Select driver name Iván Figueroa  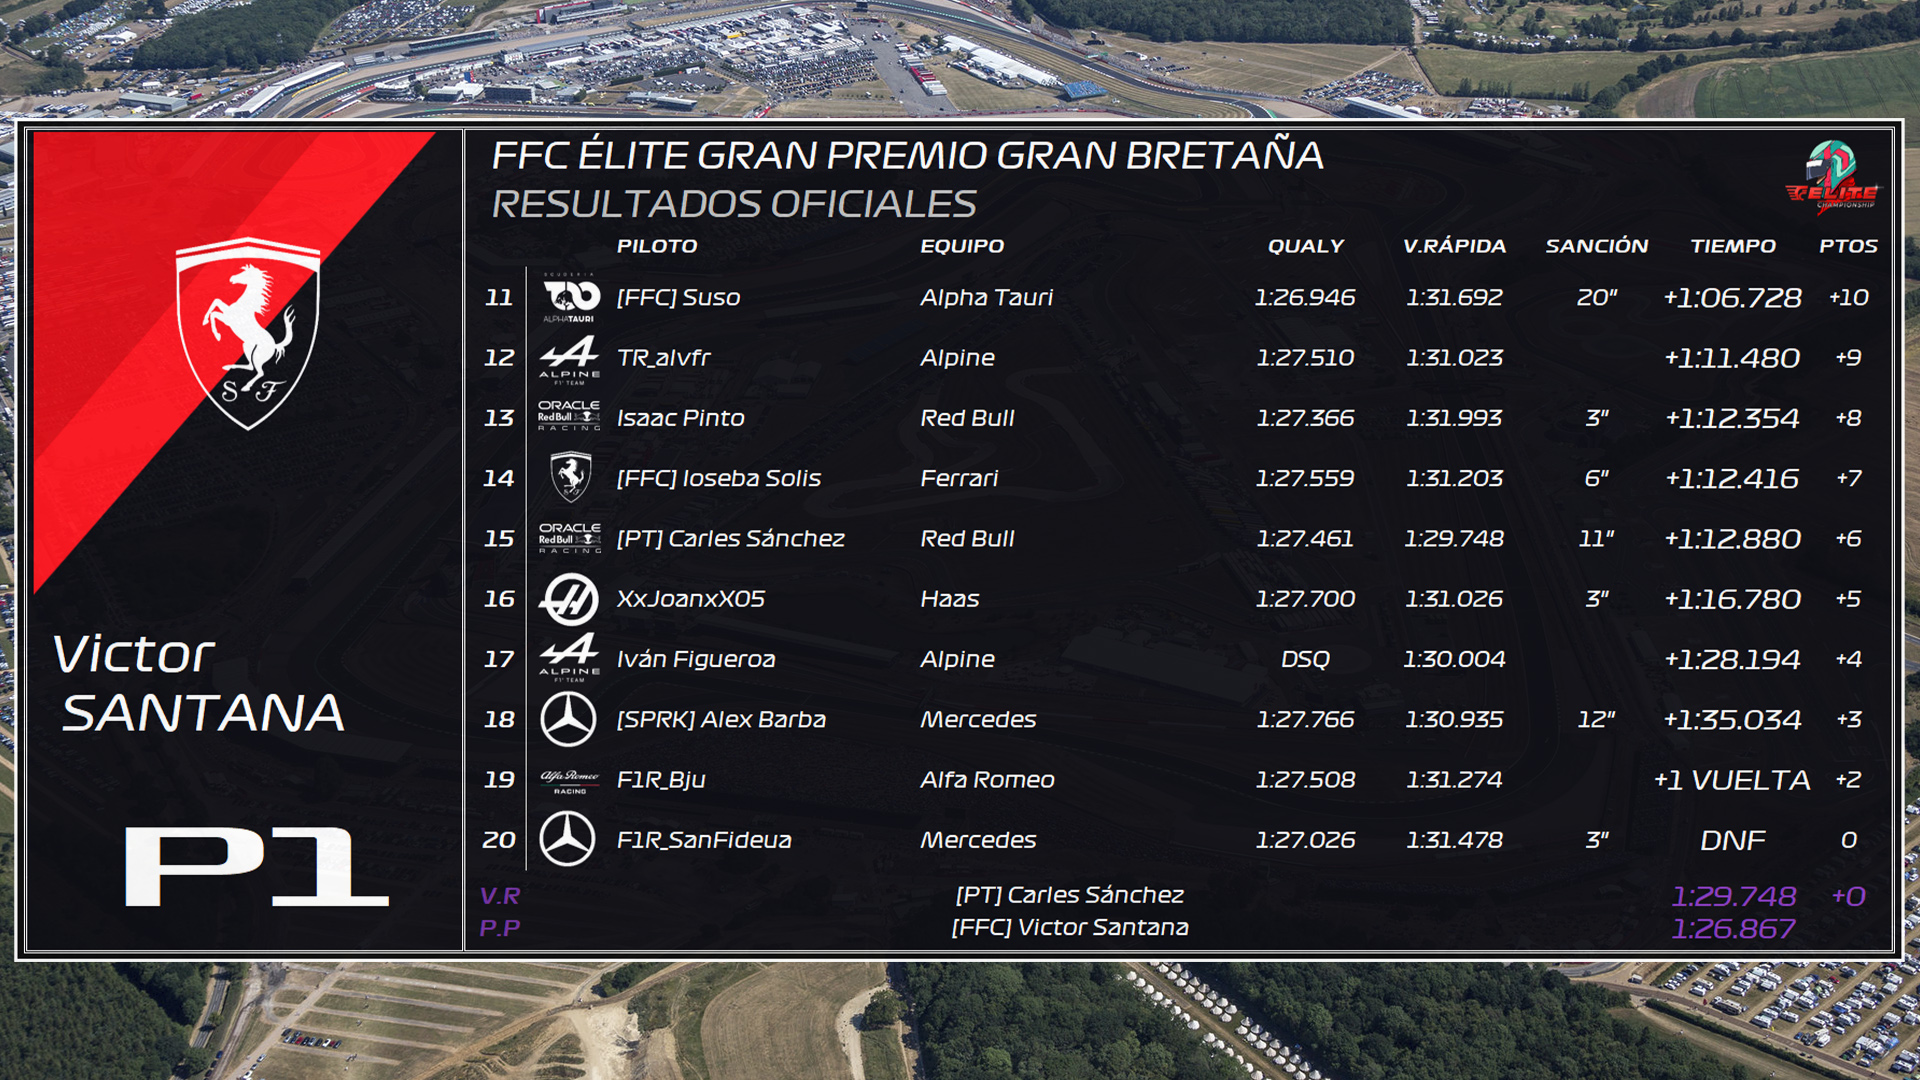point(696,659)
